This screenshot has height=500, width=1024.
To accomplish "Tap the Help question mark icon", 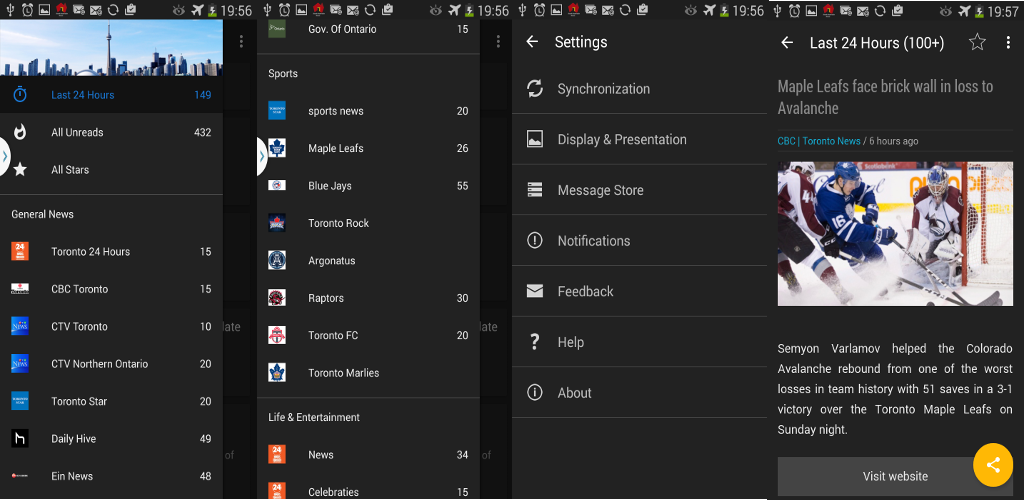I will (x=535, y=342).
